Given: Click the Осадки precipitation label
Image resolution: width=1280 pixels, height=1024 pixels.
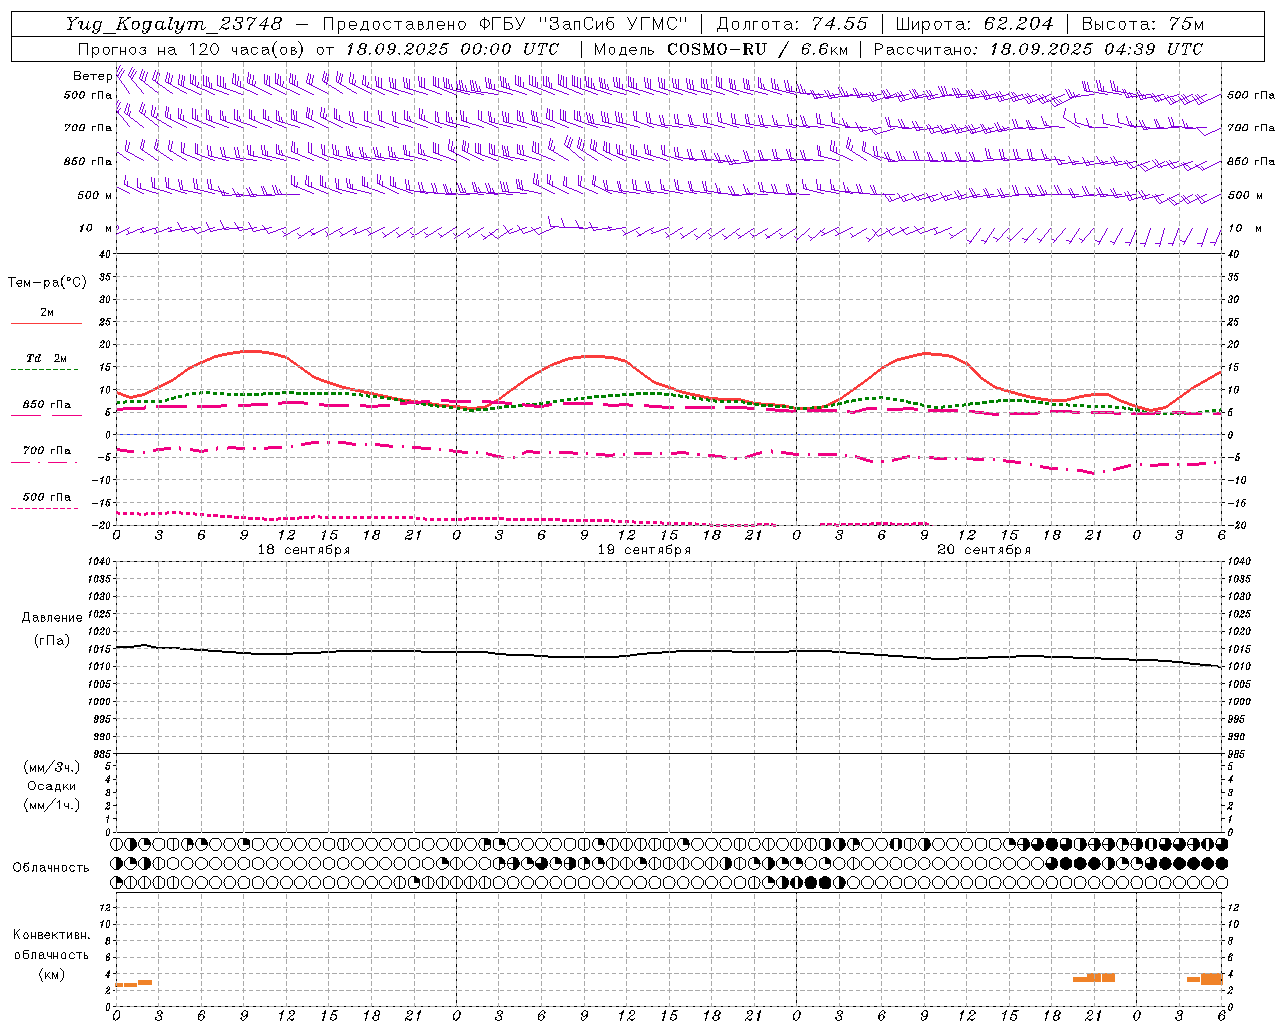Looking at the screenshot, I should (x=52, y=786).
